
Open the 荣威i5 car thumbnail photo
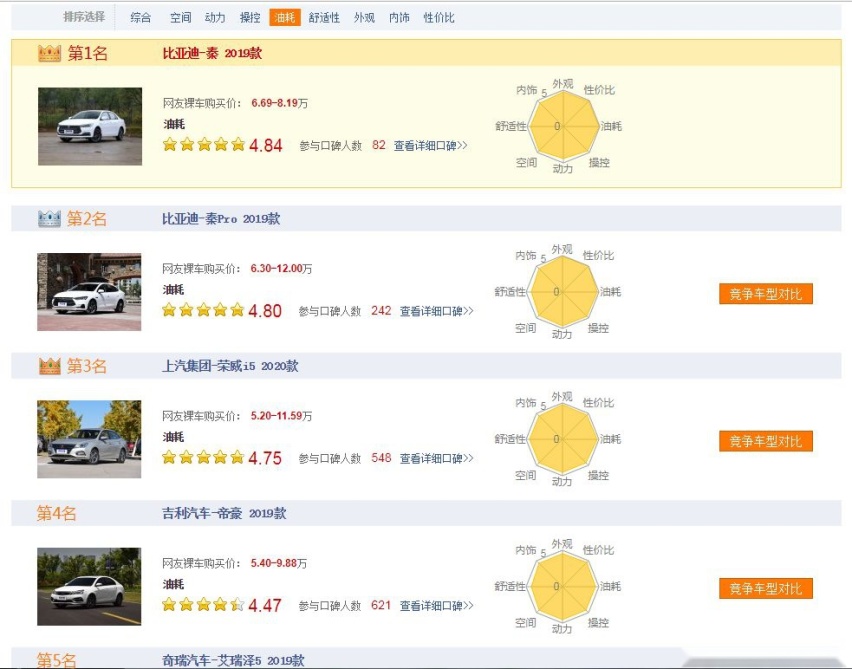89,439
